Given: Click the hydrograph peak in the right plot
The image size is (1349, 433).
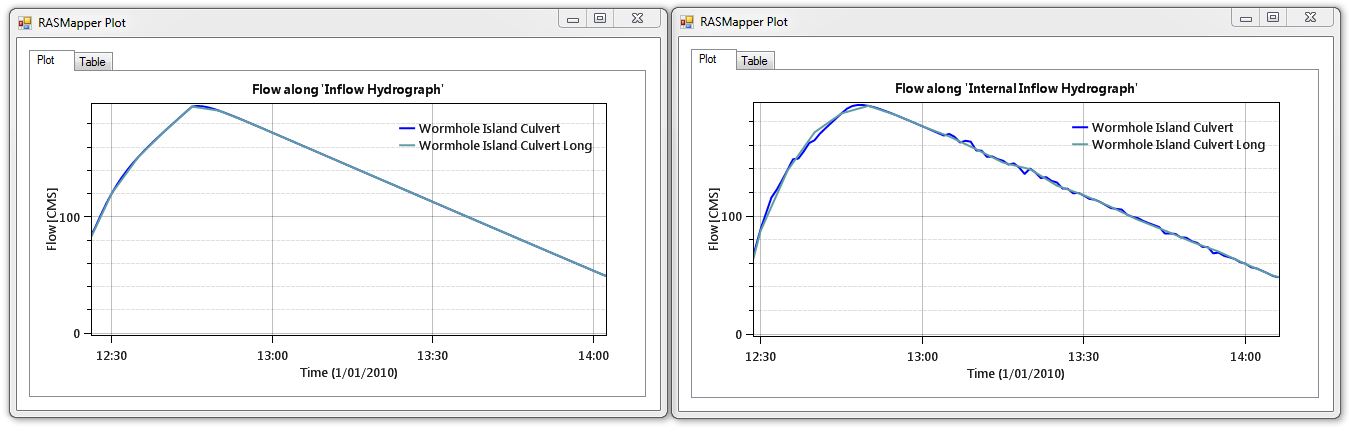Looking at the screenshot, I should point(860,105).
